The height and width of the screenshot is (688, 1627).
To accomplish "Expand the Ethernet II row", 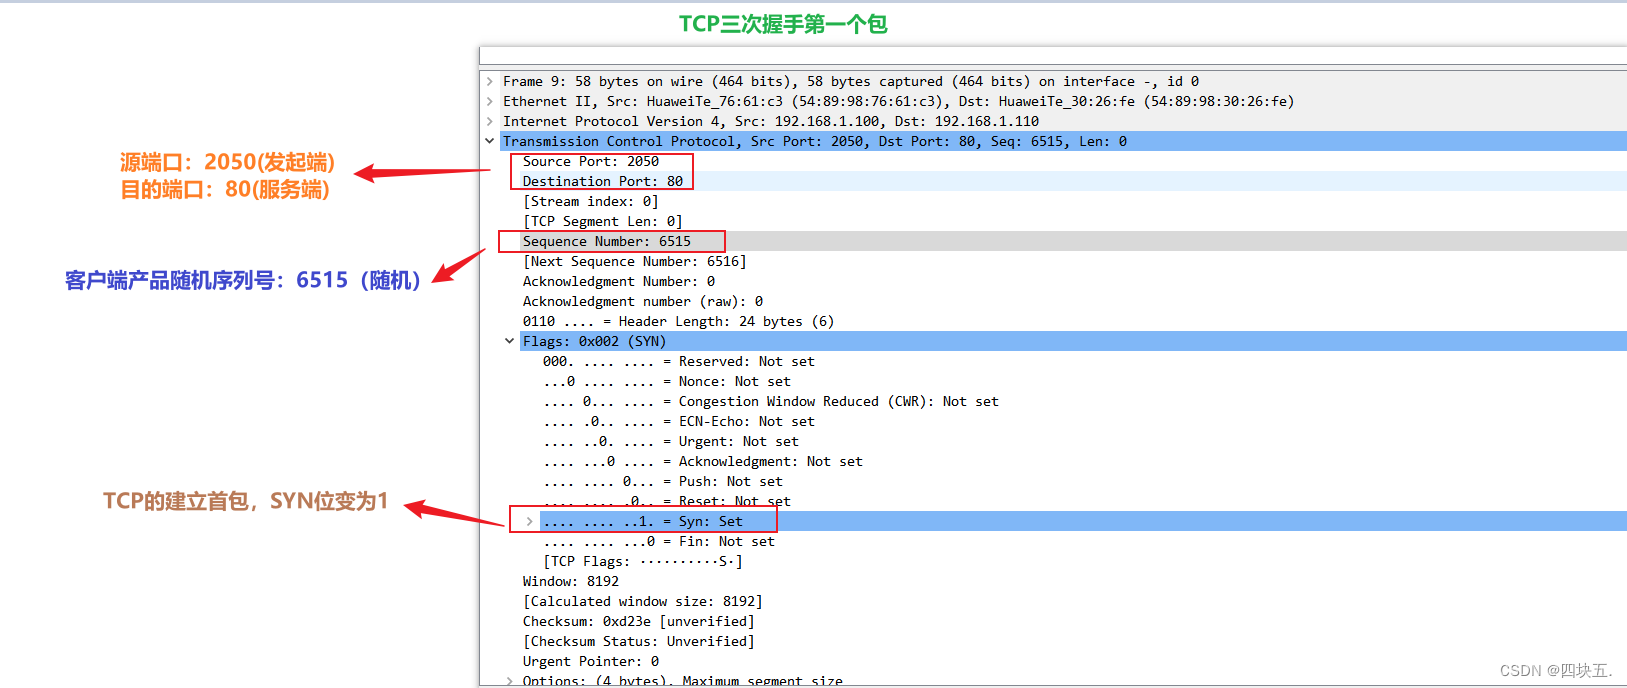I will pos(489,101).
